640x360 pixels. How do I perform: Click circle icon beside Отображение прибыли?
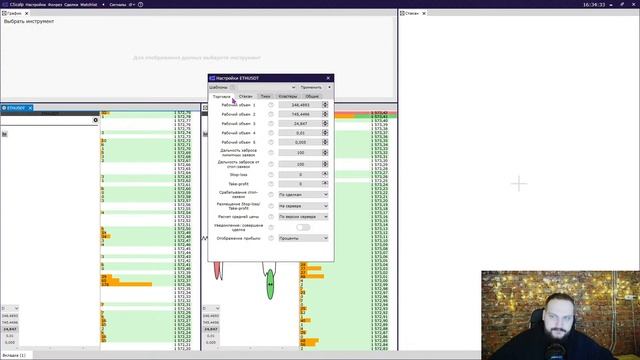pos(271,238)
